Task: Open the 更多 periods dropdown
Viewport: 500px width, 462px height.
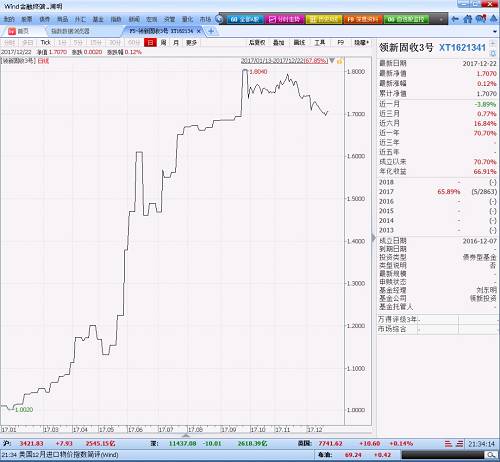Action: coord(192,43)
